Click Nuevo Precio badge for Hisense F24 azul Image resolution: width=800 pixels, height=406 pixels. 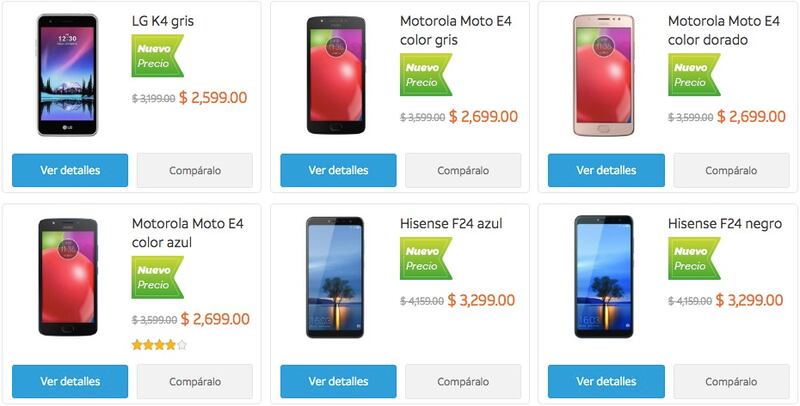(426, 259)
